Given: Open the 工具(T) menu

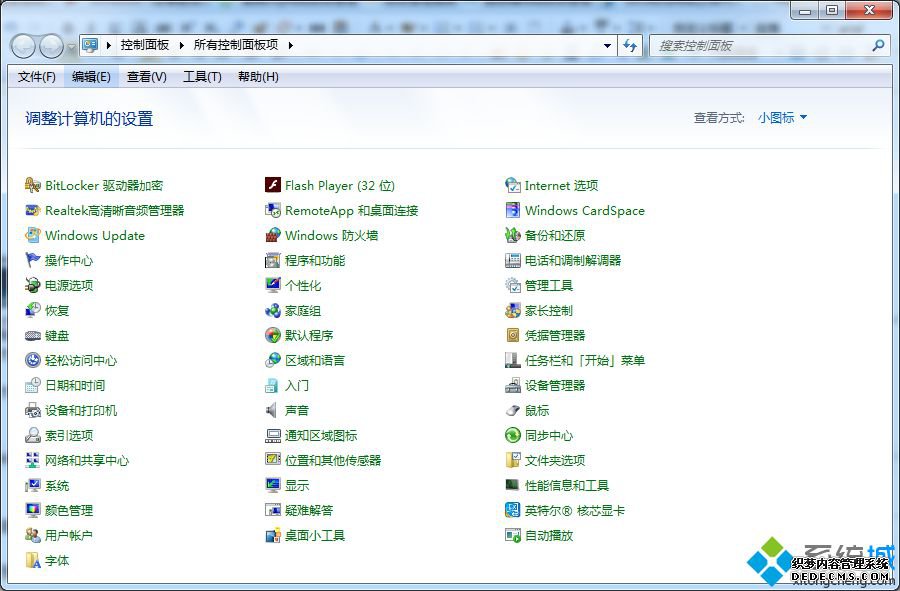Looking at the screenshot, I should (202, 77).
